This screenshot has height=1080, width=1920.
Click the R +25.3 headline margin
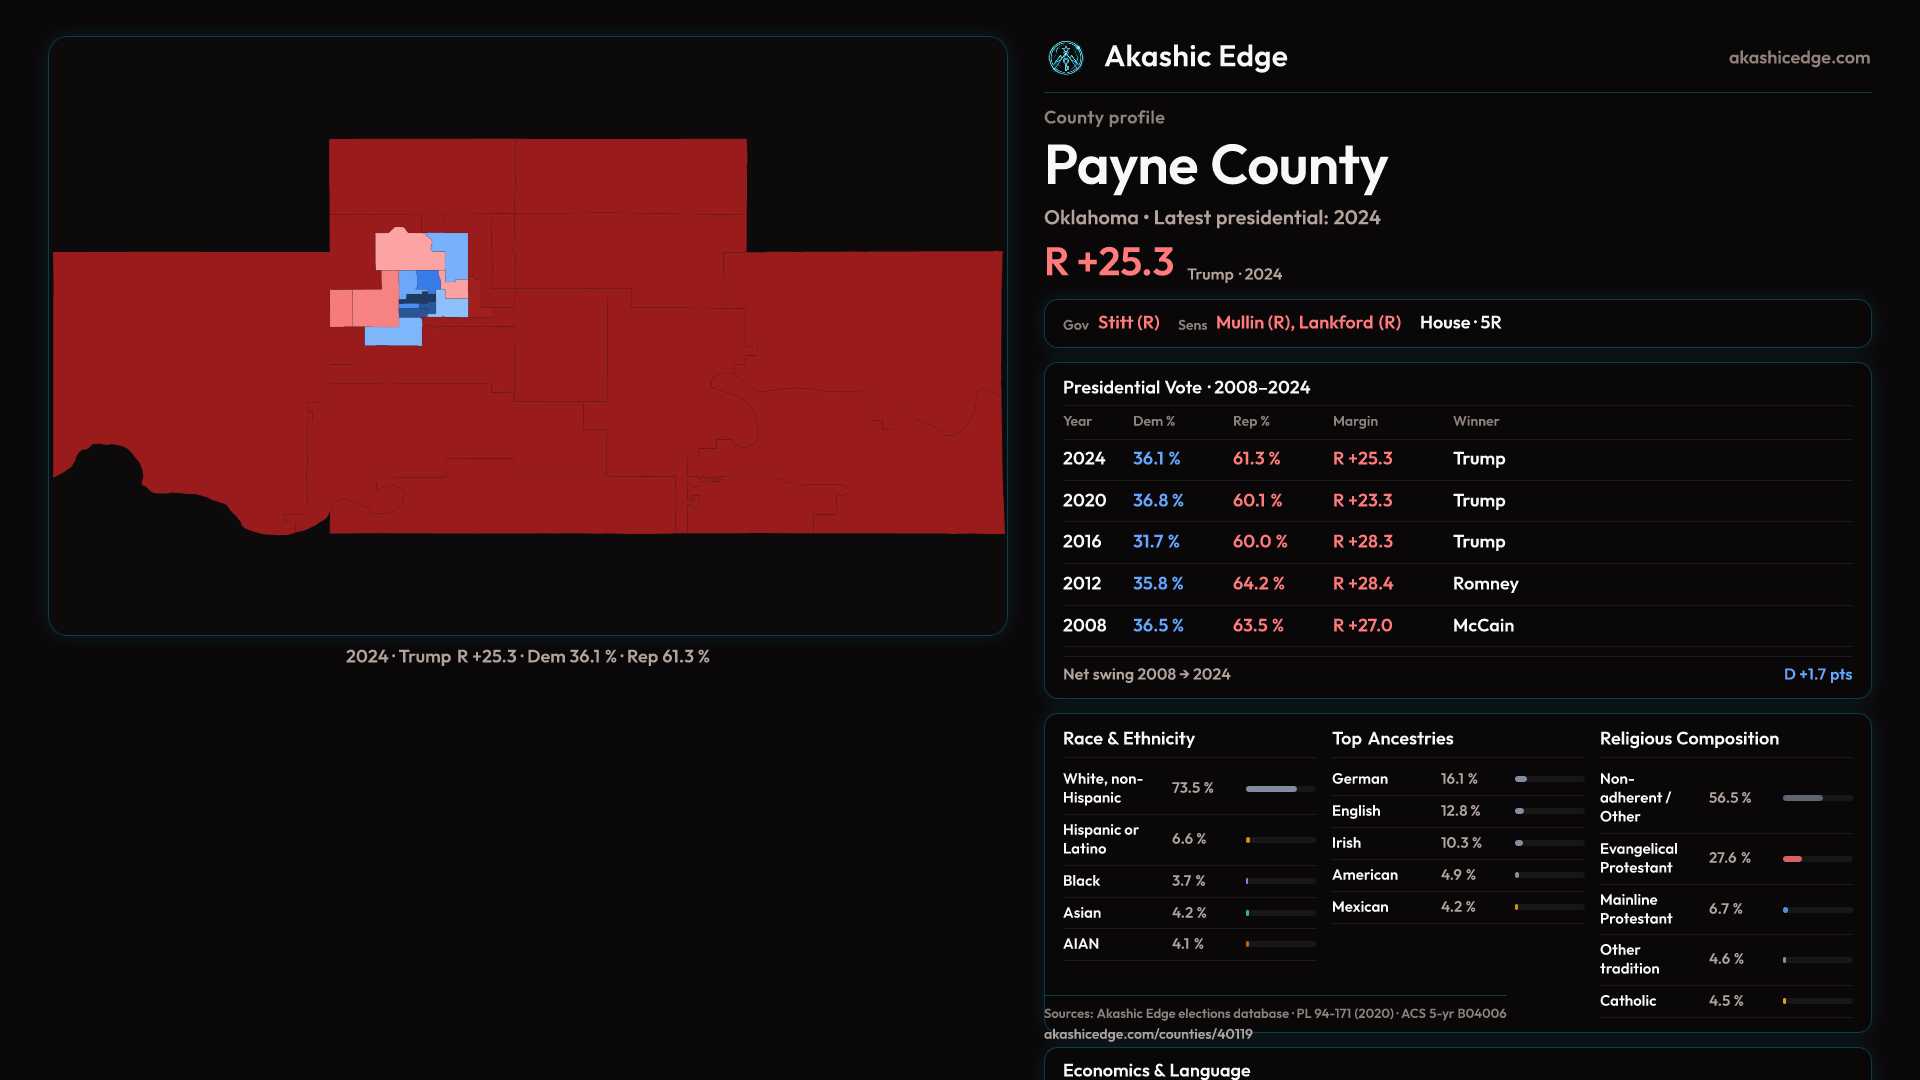(x=1108, y=263)
